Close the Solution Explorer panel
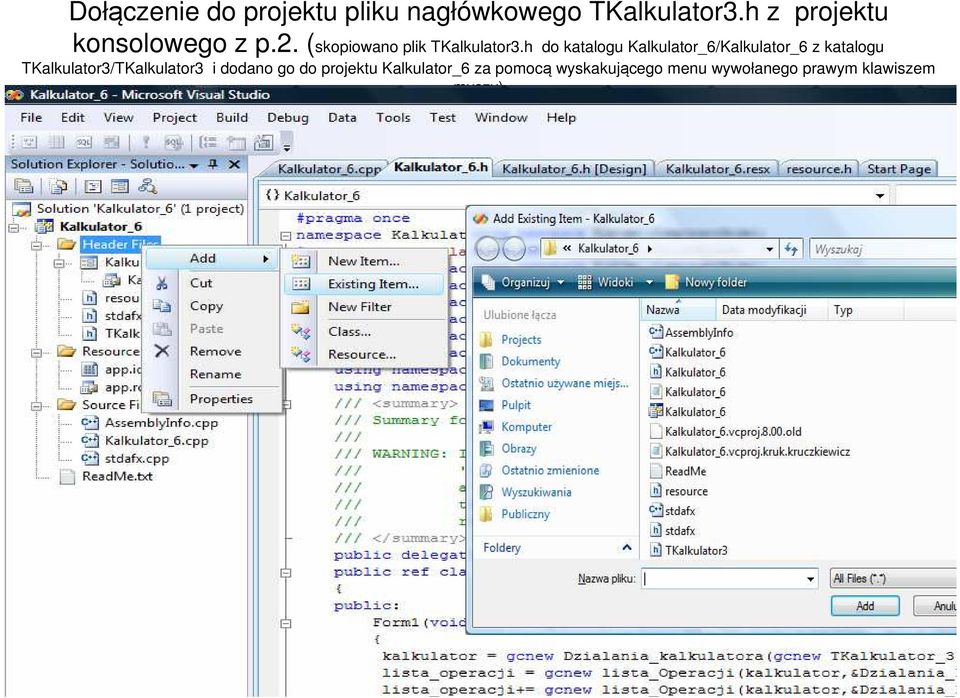 pyautogui.click(x=234, y=165)
